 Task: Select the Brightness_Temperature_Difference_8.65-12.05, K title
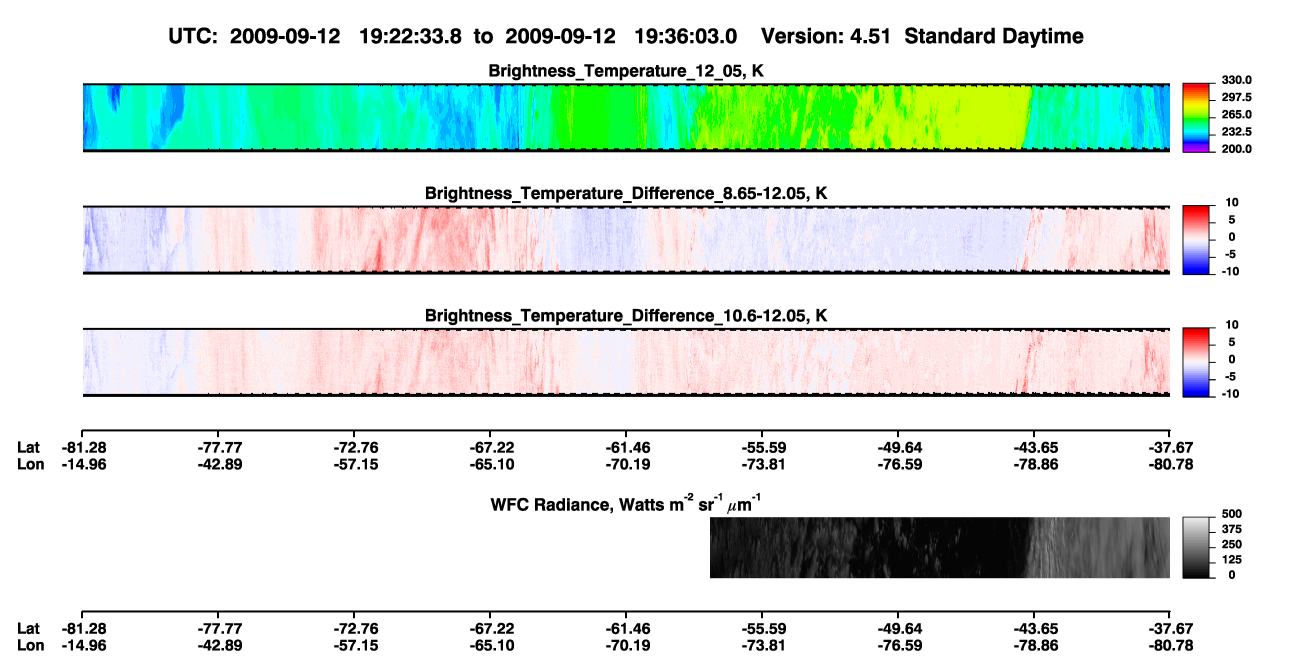pyautogui.click(x=626, y=192)
